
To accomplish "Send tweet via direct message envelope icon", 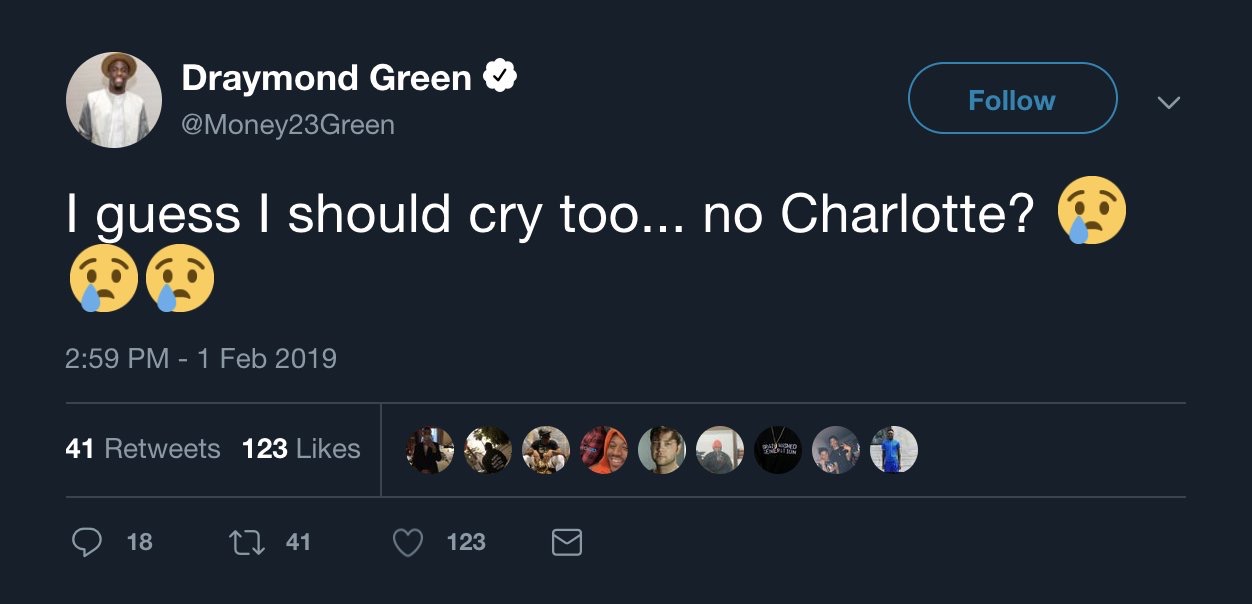I will [x=567, y=542].
